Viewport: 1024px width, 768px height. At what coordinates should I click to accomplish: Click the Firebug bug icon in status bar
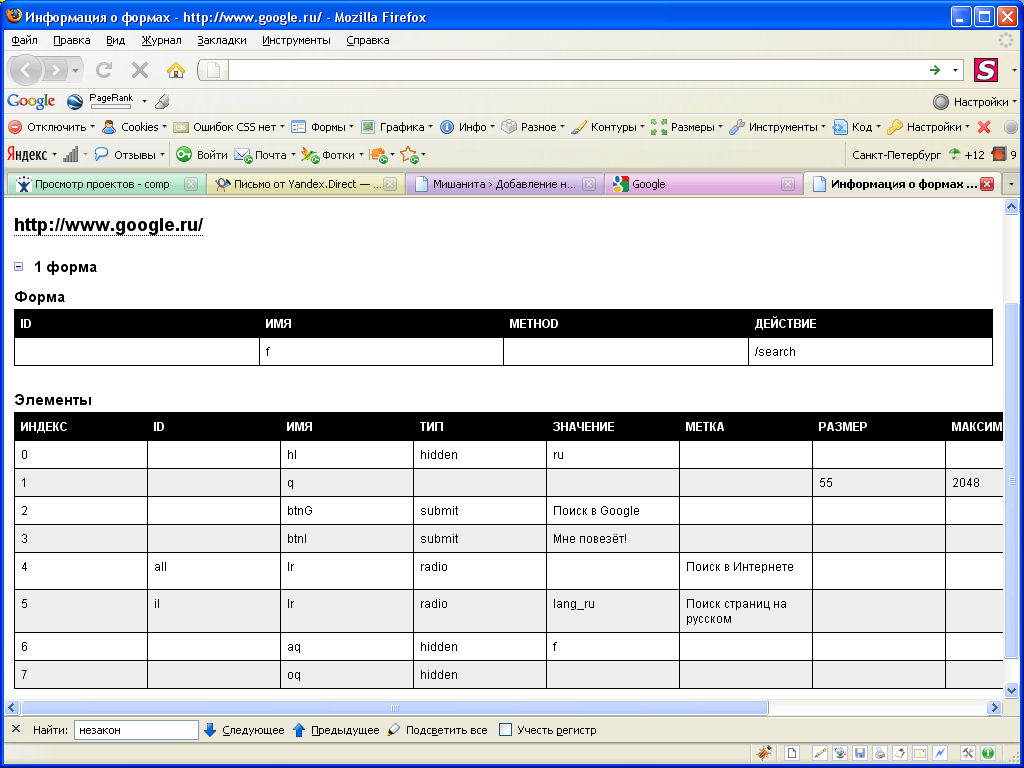[x=763, y=753]
